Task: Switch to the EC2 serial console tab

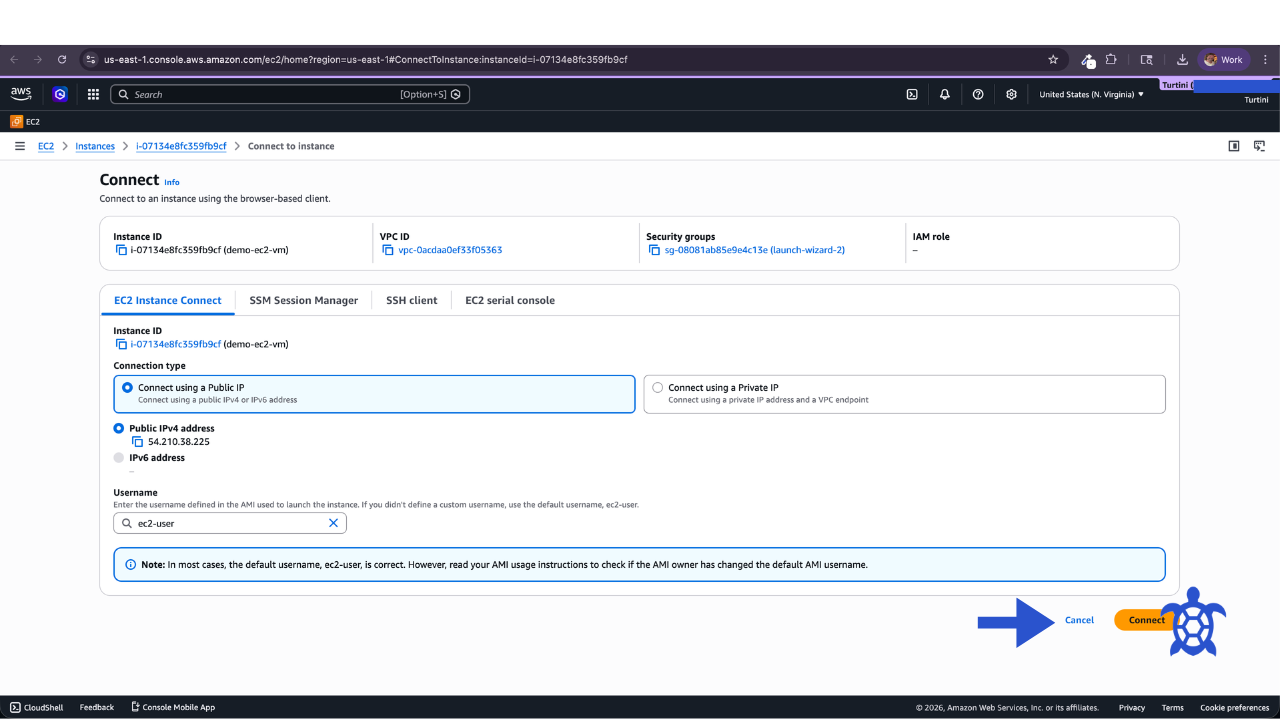Action: pyautogui.click(x=510, y=300)
